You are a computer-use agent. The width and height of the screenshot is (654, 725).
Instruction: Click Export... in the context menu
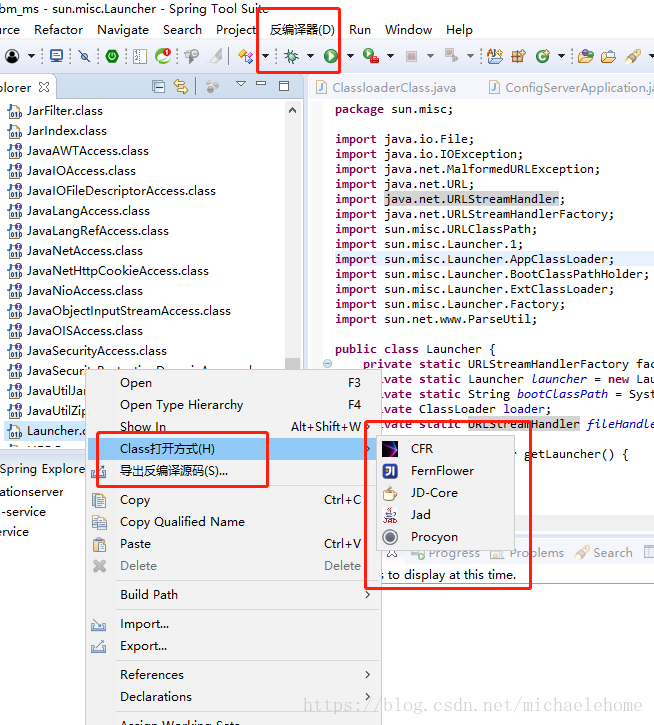234,646
